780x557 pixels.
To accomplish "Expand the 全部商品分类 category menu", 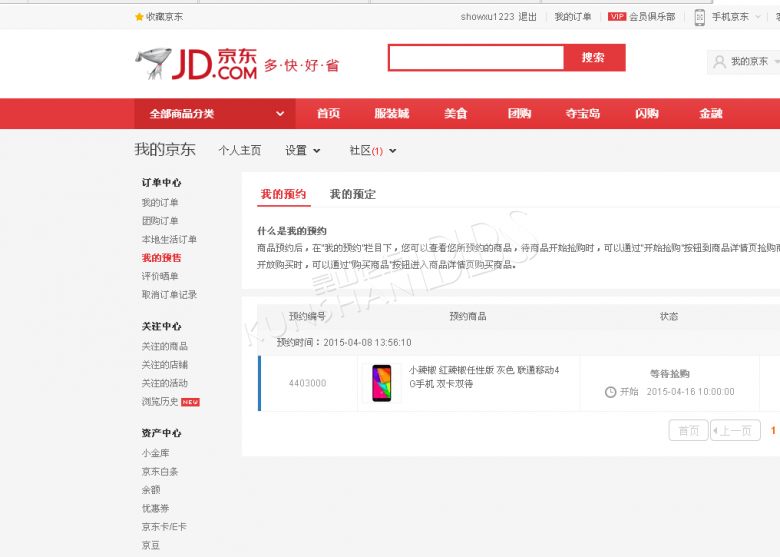I will coord(215,114).
